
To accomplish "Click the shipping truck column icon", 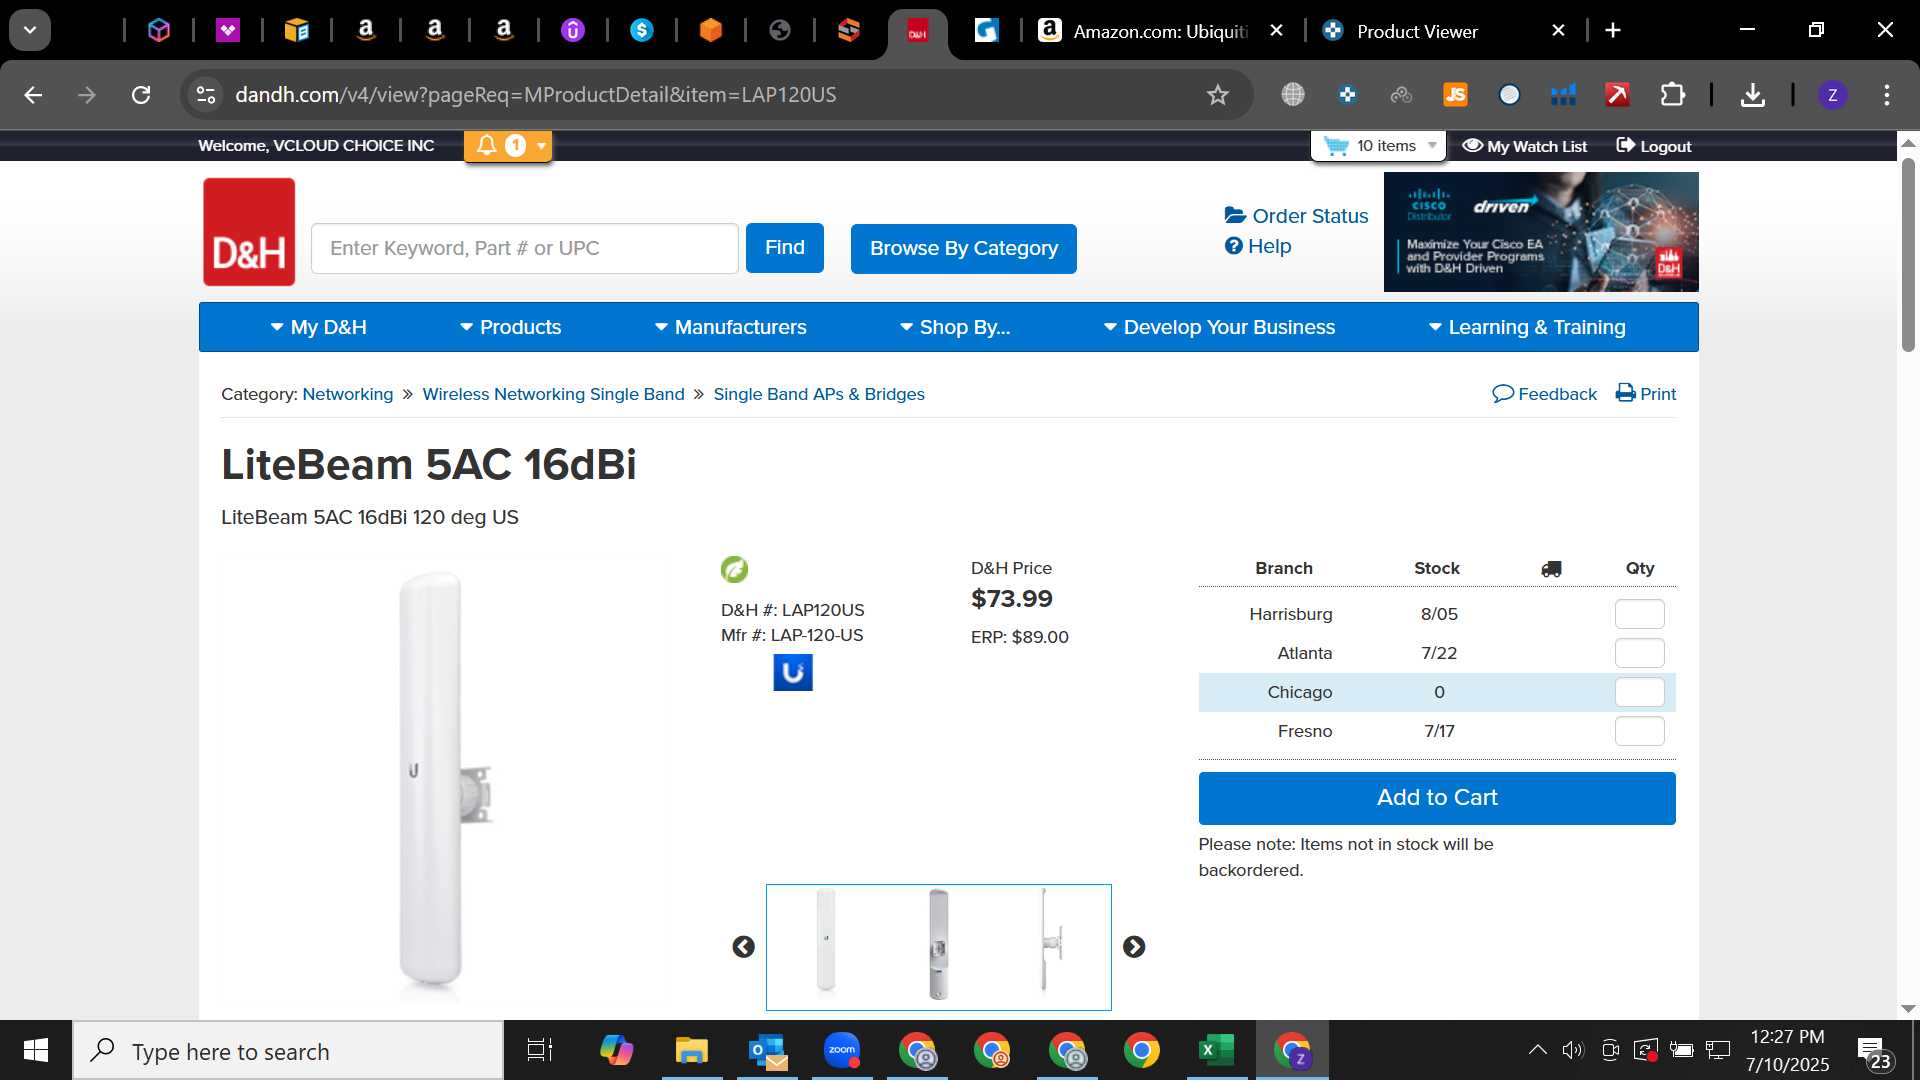I will pos(1551,569).
